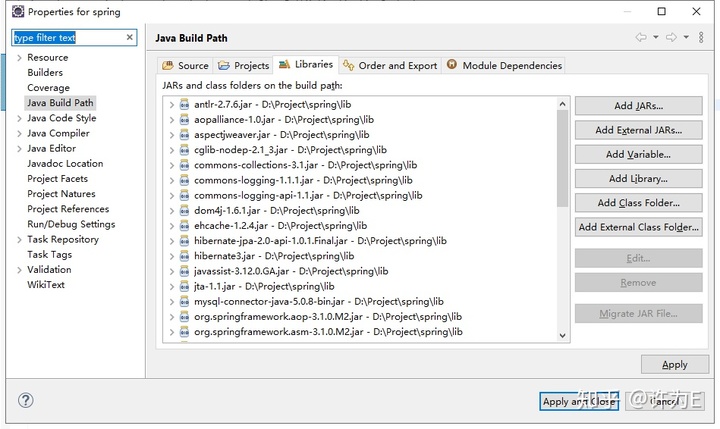Select Builders in the properties tree
The height and width of the screenshot is (429, 720).
(45, 73)
